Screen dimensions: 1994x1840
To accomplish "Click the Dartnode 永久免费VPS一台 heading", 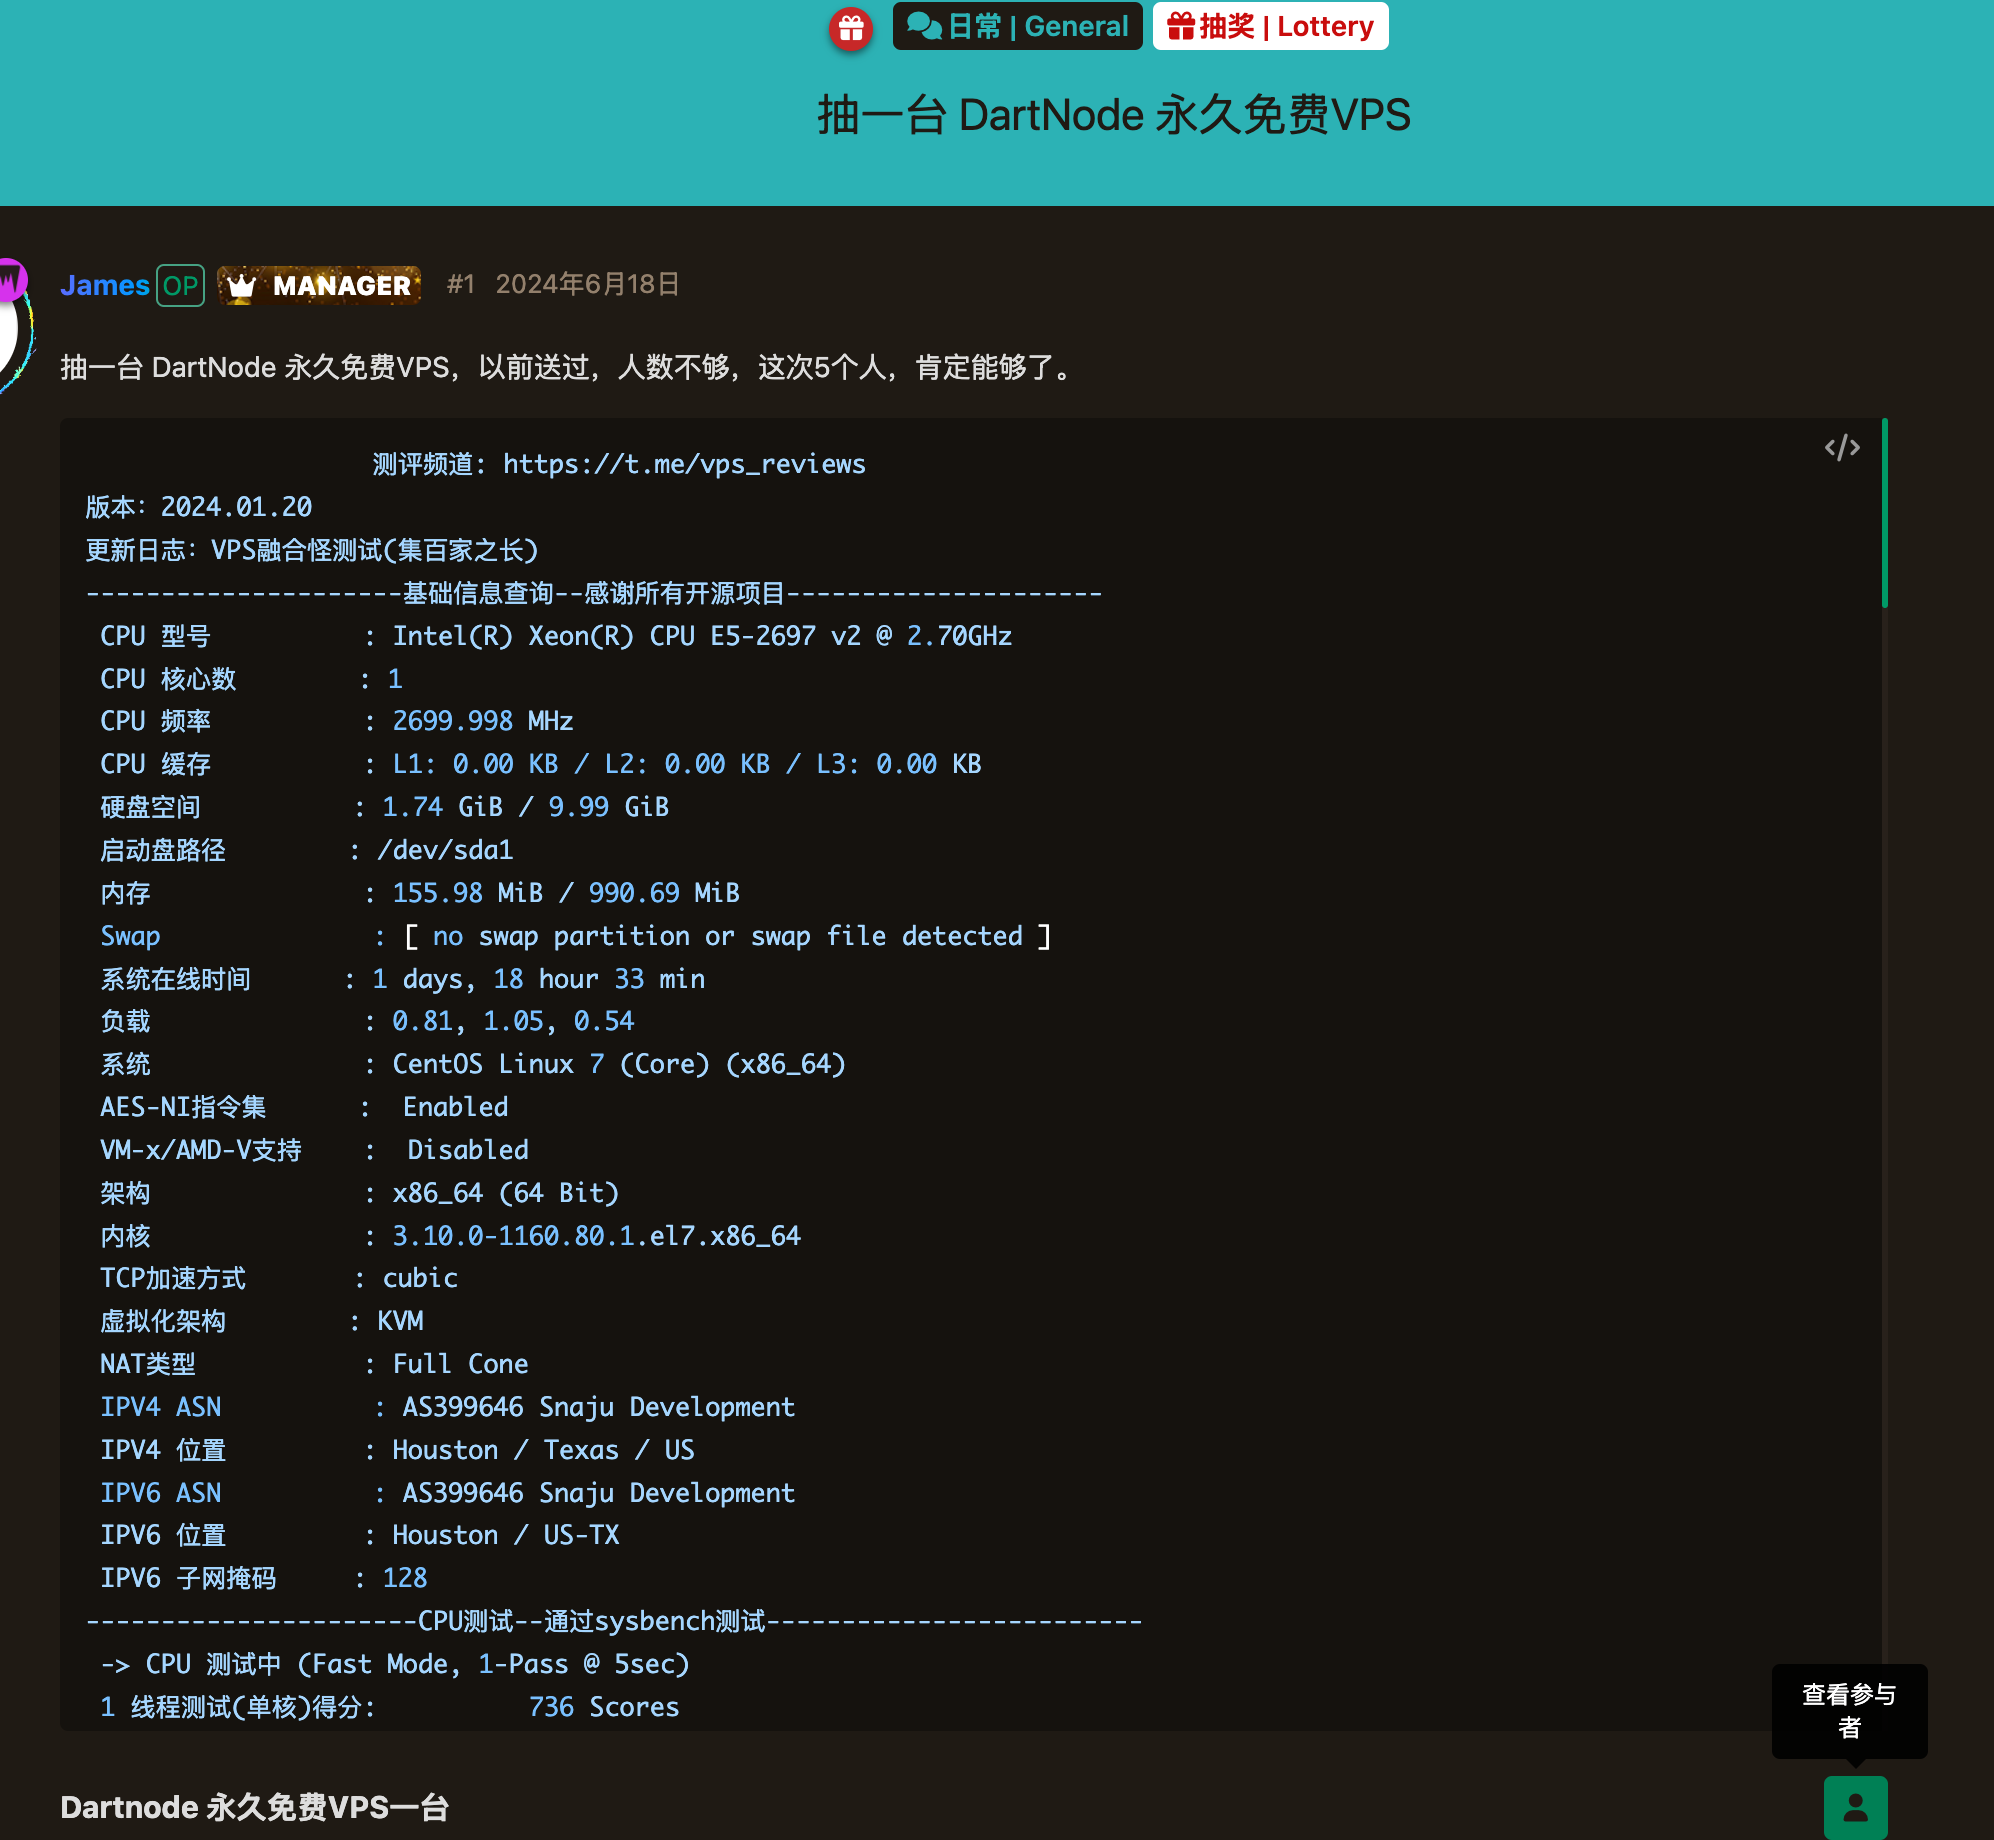I will click(x=255, y=1808).
